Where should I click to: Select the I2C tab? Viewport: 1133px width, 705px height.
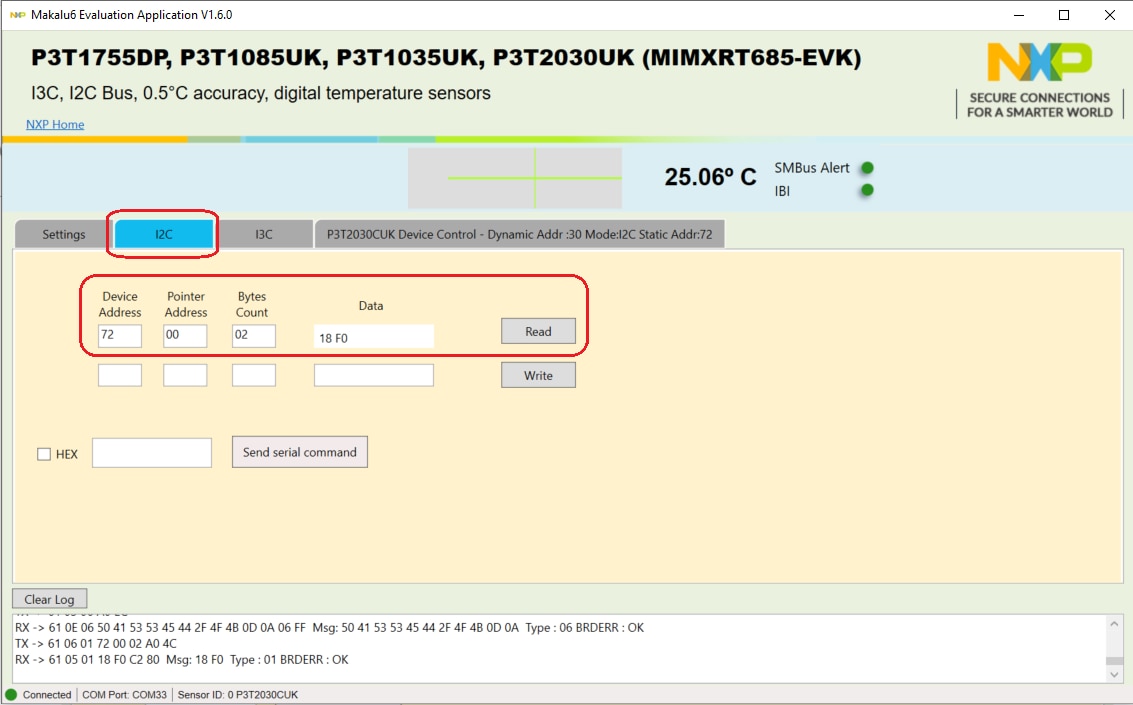[164, 235]
